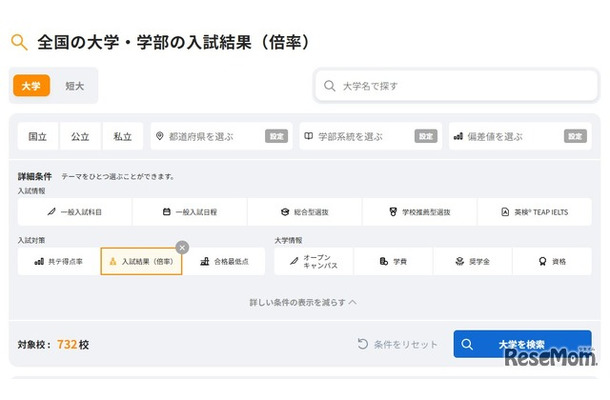Click the location pin icon

click(160, 136)
